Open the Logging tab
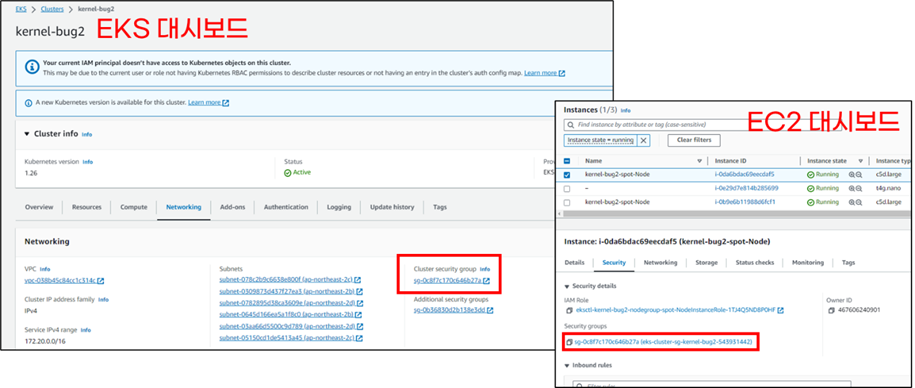Image resolution: width=915 pixels, height=388 pixels. (339, 207)
